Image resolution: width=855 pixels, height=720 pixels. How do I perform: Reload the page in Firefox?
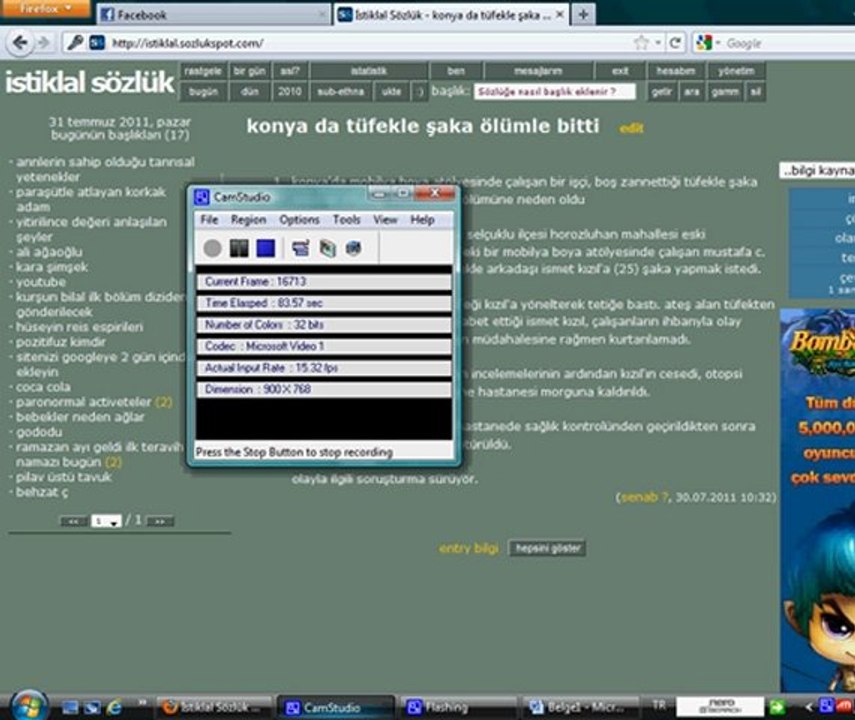click(675, 43)
